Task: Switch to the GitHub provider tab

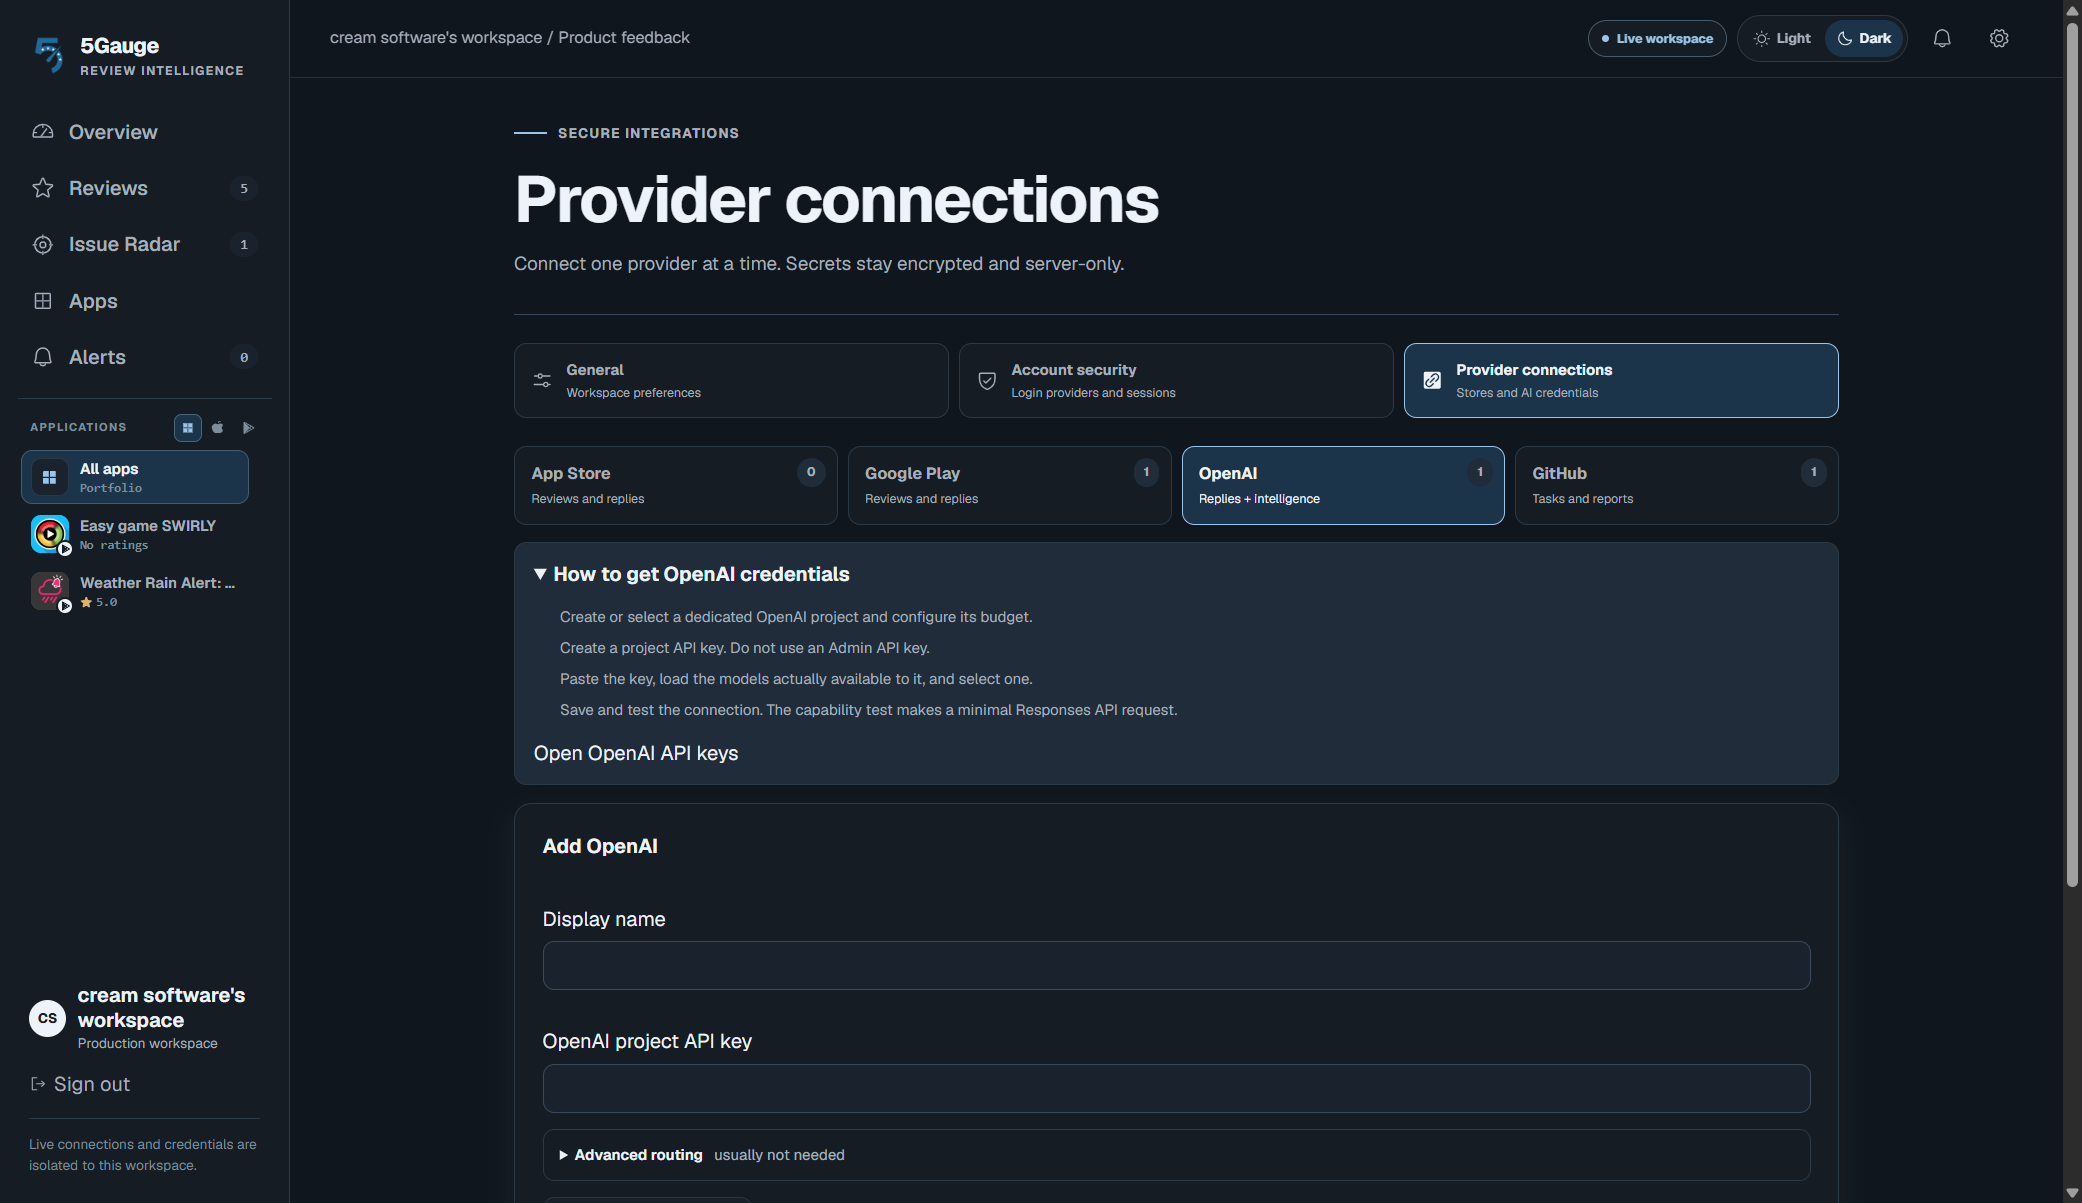Action: (1677, 485)
